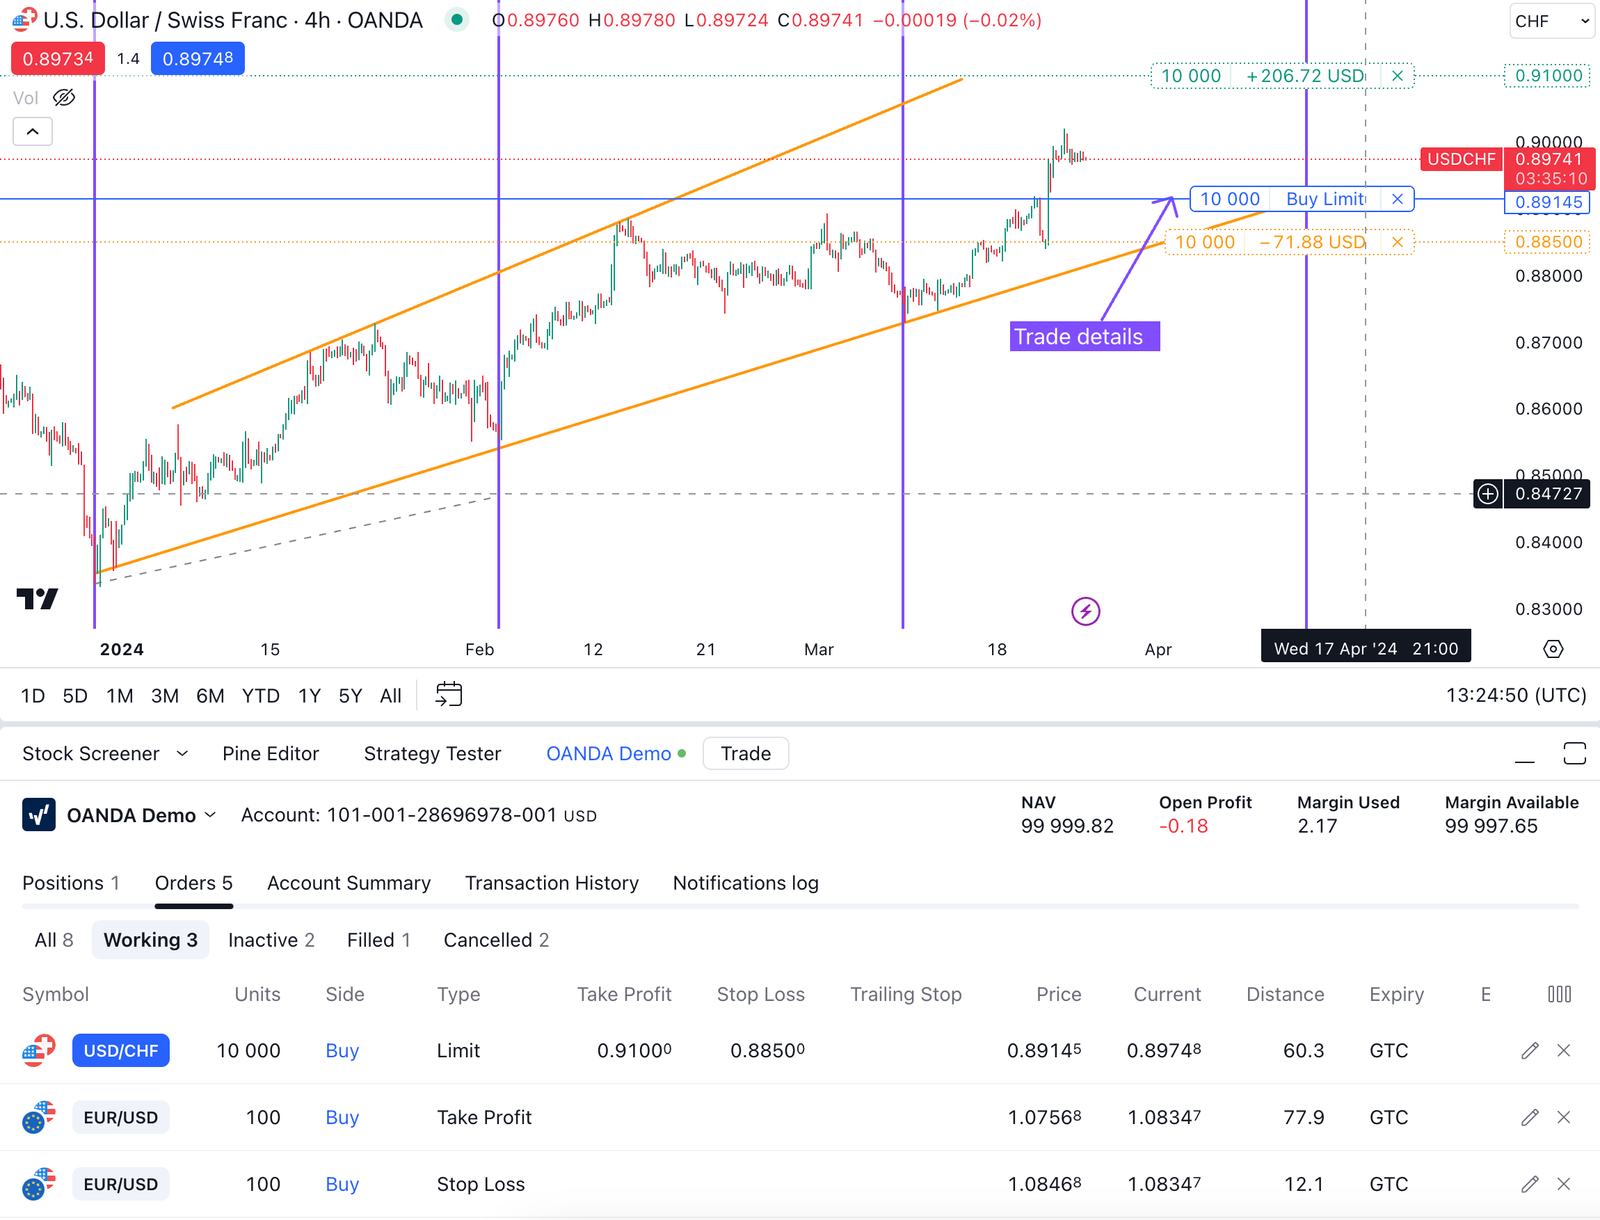This screenshot has width=1600, height=1220.
Task: Click the lightning bolt instant-order icon on the chart
Action: click(1086, 611)
